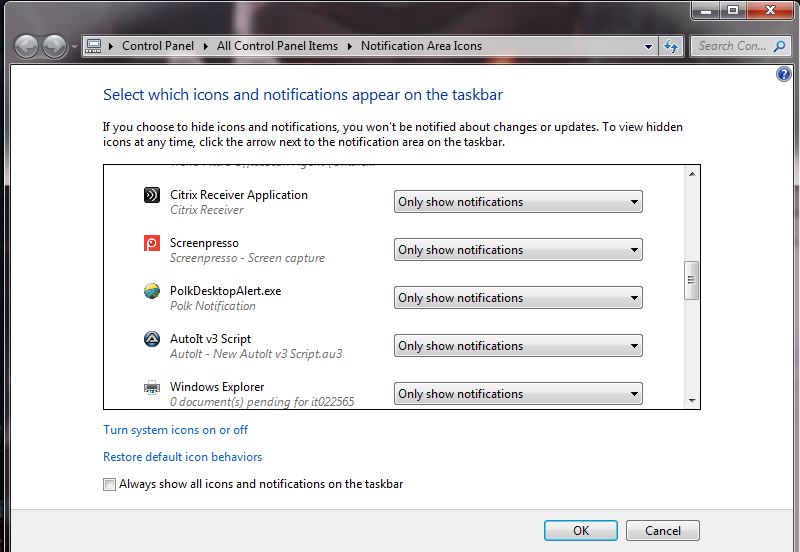Viewport: 800px width, 552px height.
Task: Enable Always show all icons checkbox
Action: tap(109, 484)
